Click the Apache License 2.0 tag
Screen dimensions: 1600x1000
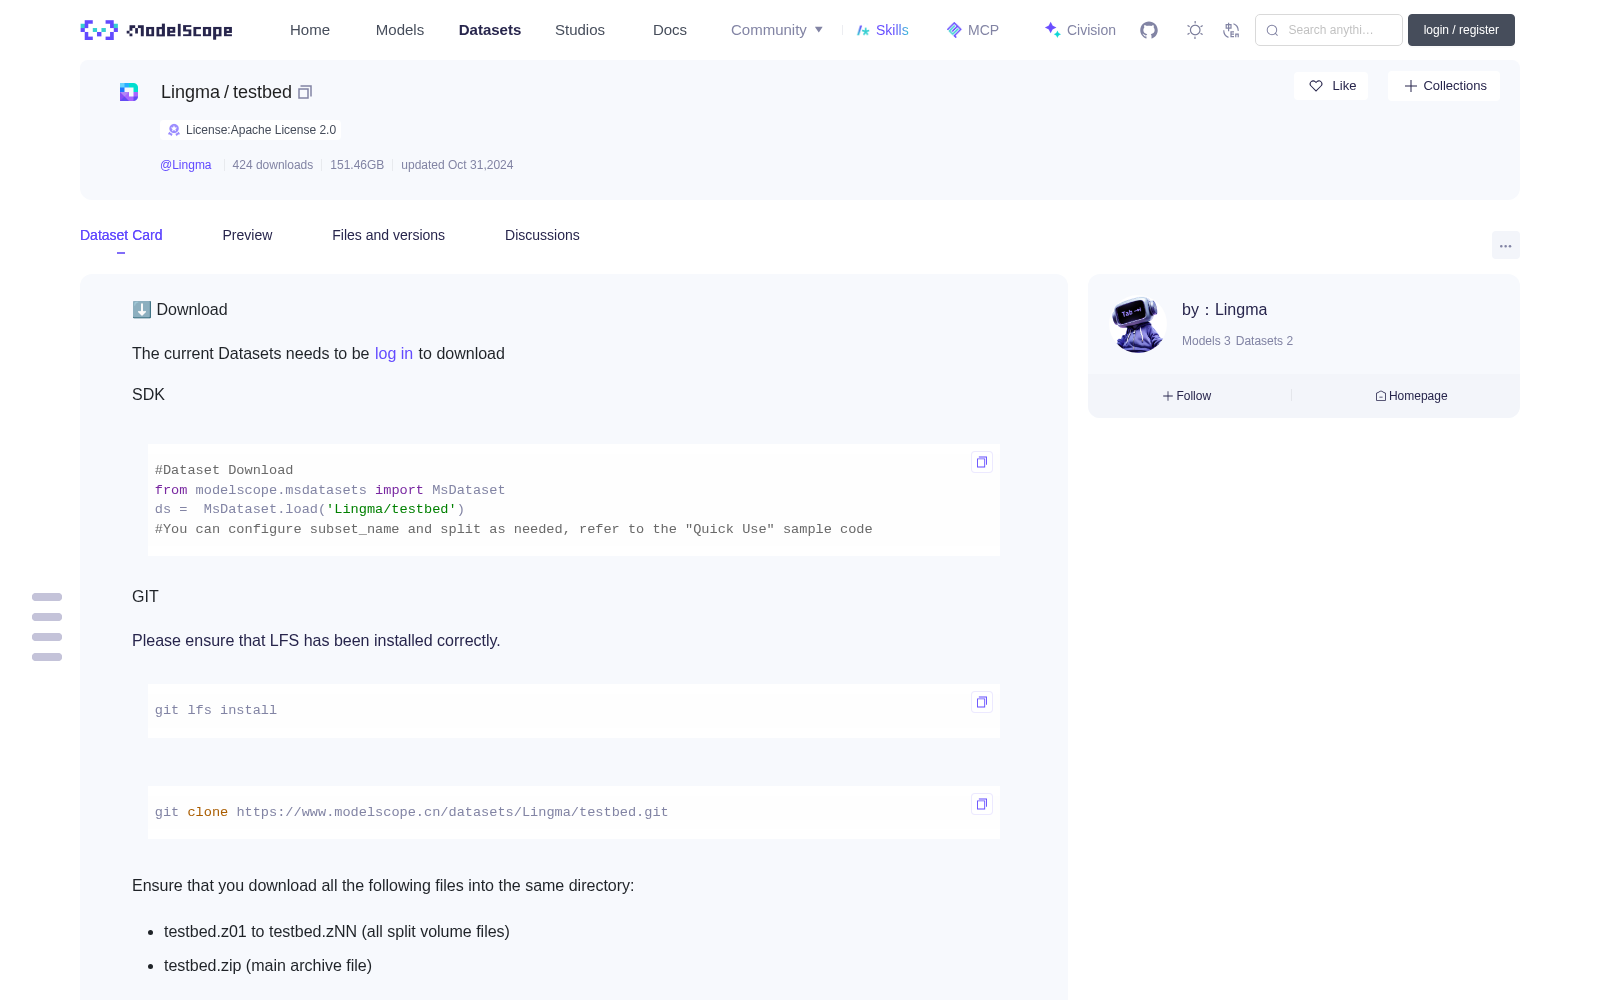click(x=251, y=130)
